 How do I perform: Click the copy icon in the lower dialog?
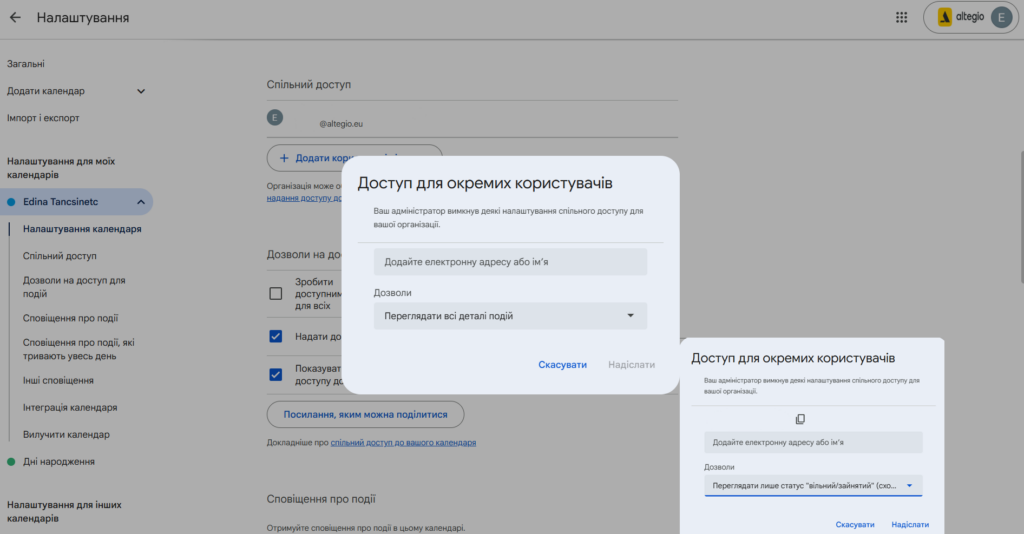tap(800, 419)
